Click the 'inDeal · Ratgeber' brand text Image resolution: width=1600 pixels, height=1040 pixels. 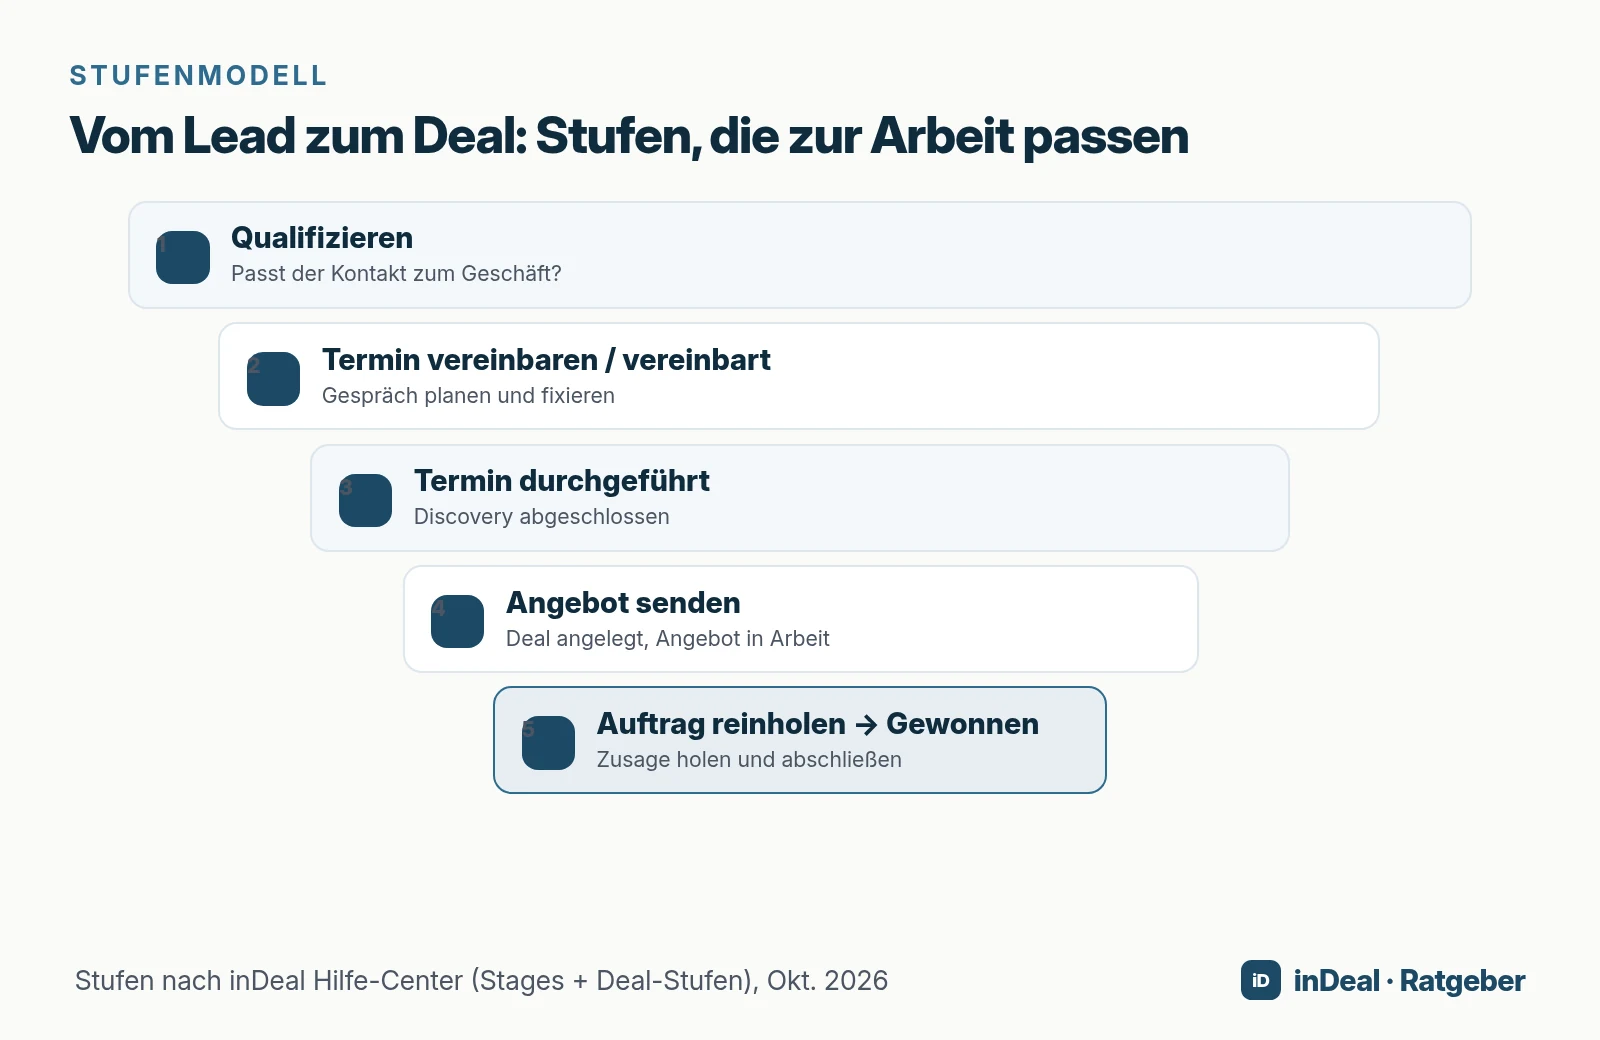(x=1409, y=981)
